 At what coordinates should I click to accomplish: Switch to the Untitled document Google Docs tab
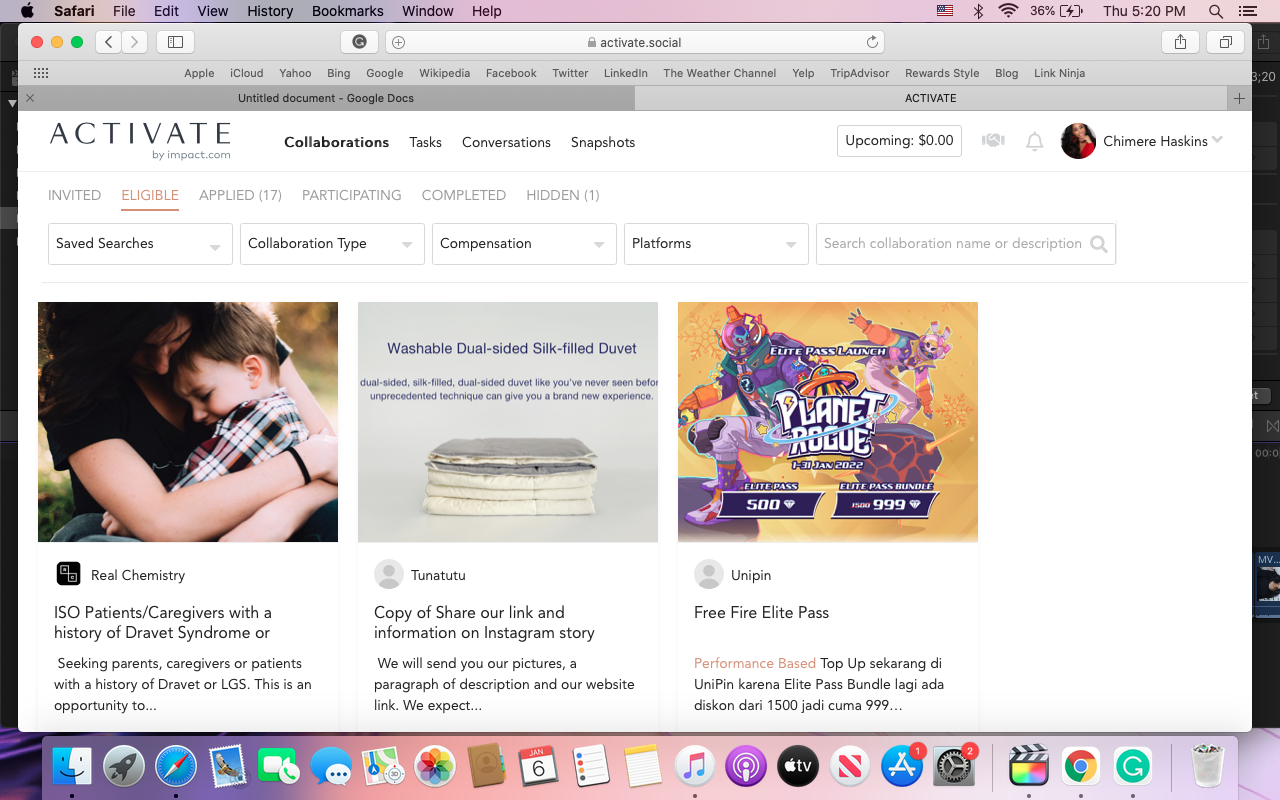(x=326, y=98)
